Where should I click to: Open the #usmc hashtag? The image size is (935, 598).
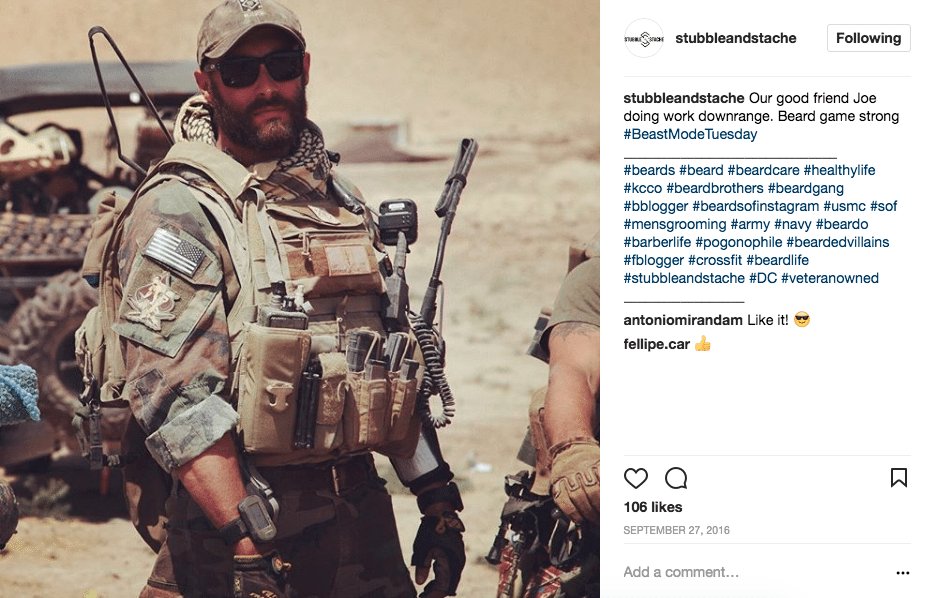point(844,206)
